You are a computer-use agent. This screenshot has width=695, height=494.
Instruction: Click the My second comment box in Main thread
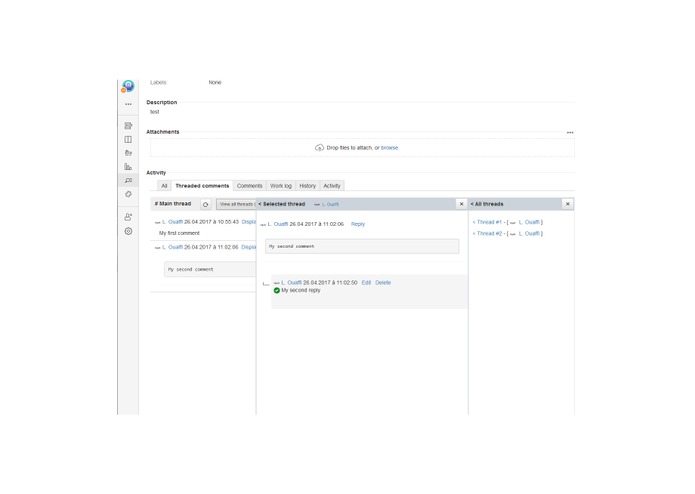[210, 269]
